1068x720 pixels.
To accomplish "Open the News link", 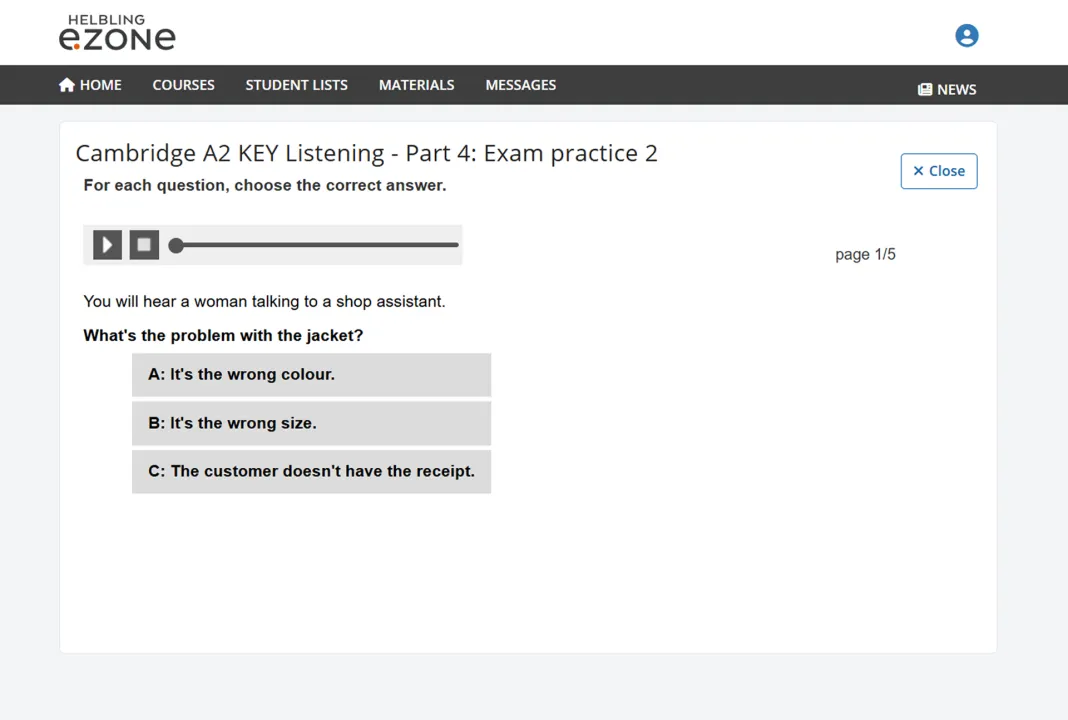I will pyautogui.click(x=956, y=90).
